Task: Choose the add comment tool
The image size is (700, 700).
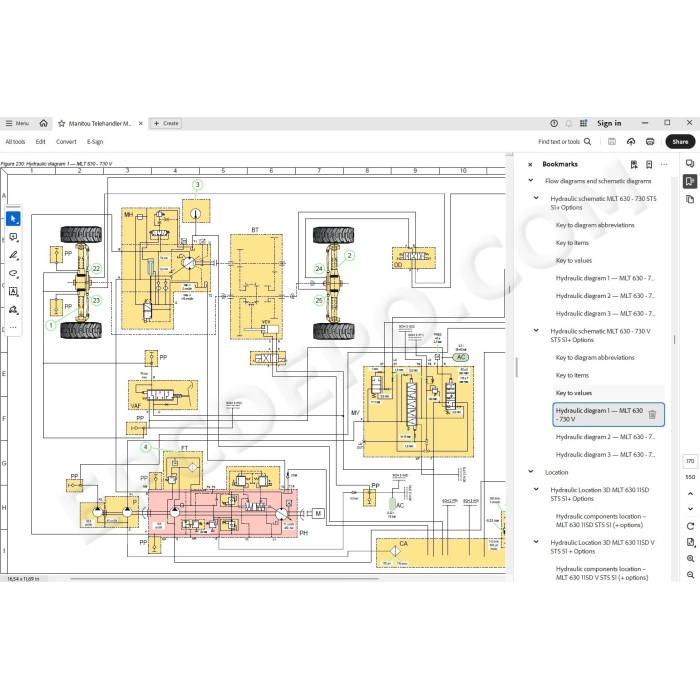Action: click(x=13, y=237)
